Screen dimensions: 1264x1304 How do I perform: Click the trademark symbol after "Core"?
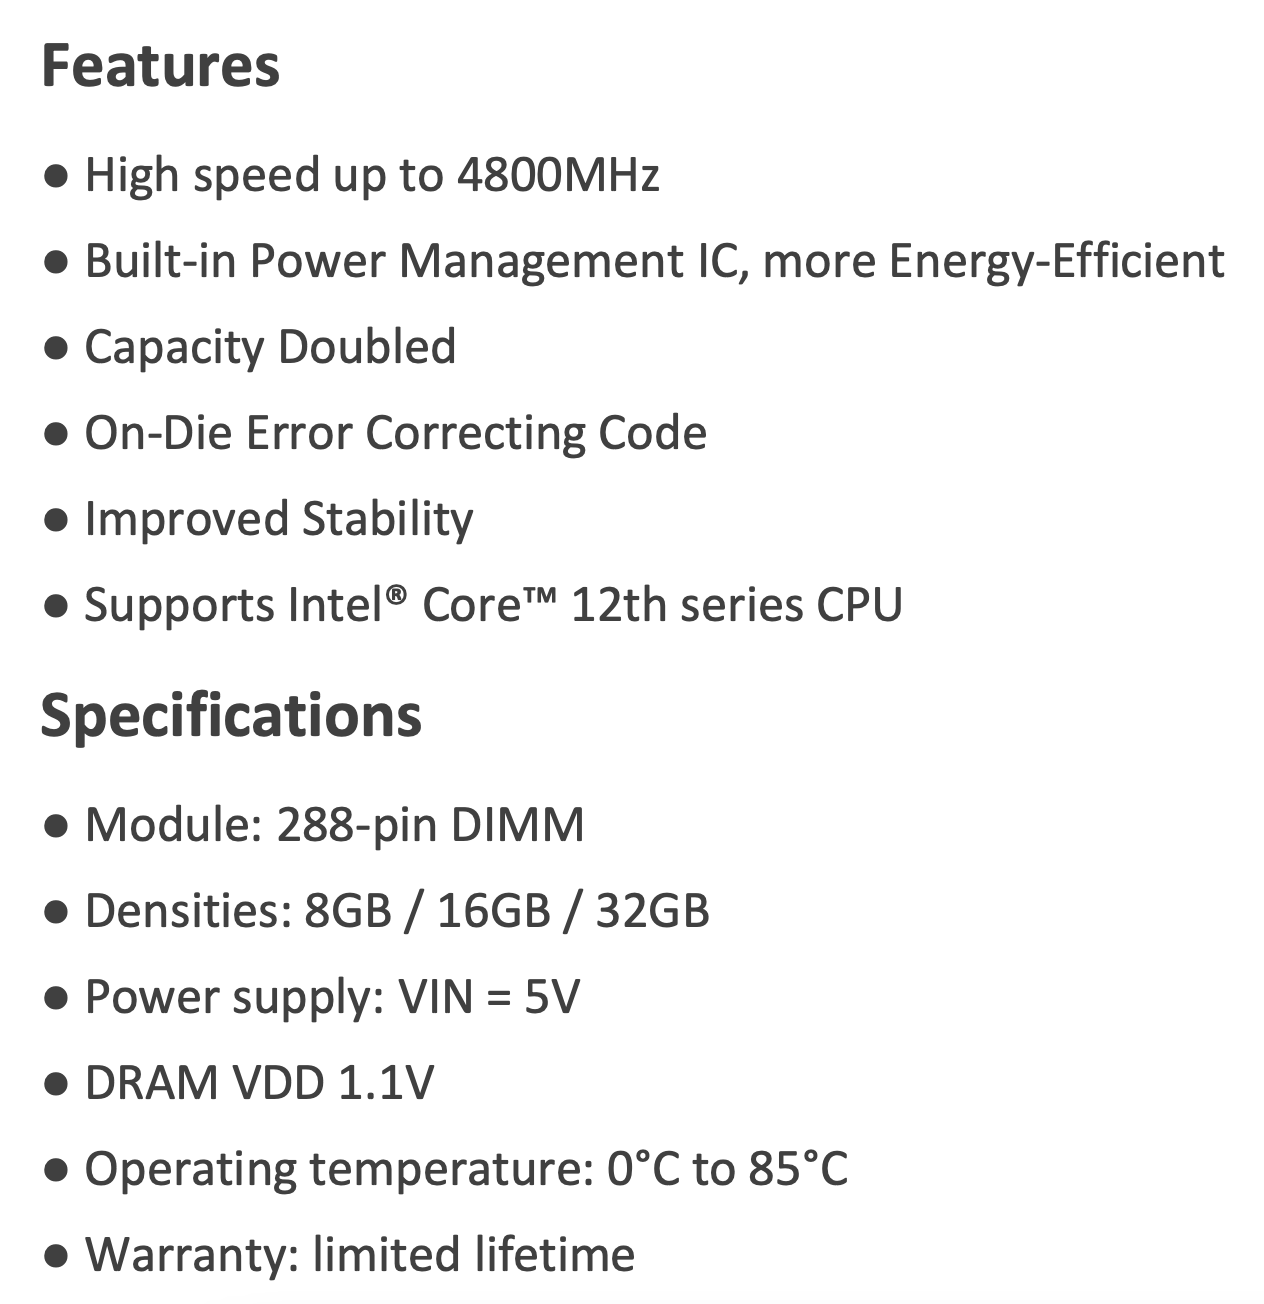[x=539, y=594]
